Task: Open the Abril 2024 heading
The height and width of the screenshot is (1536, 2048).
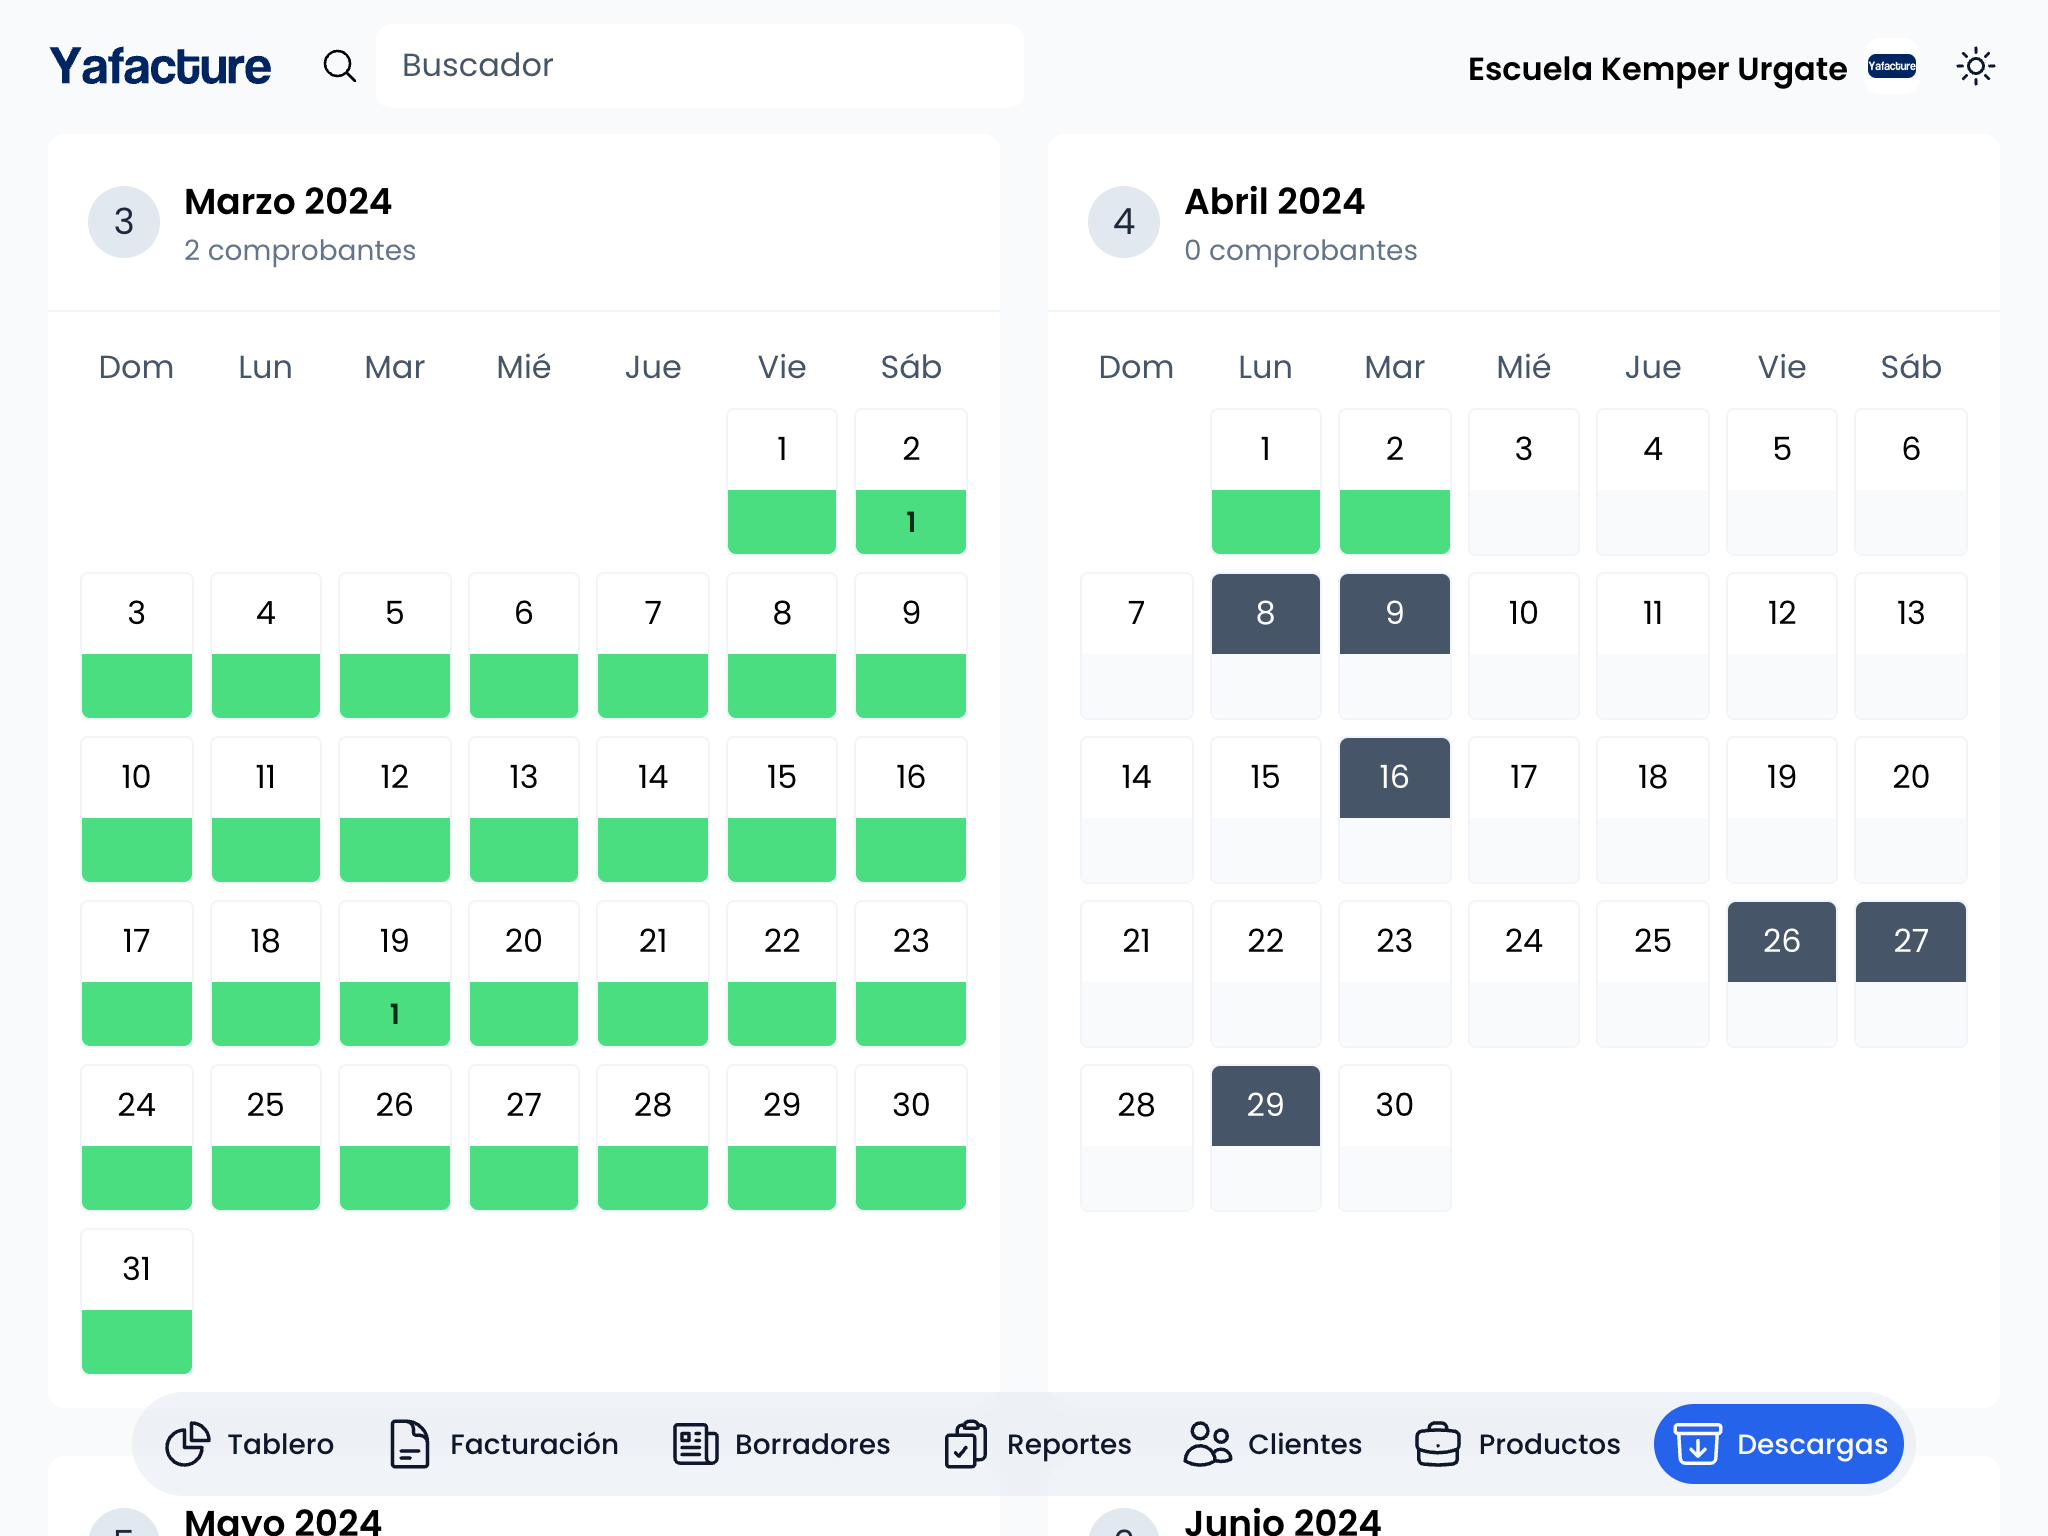Action: point(1275,202)
